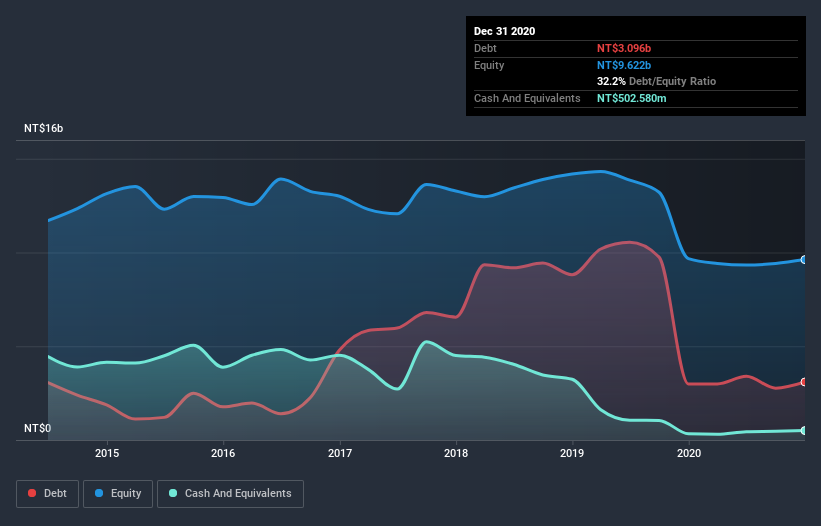Click the Debt label in tooltip

pyautogui.click(x=485, y=48)
